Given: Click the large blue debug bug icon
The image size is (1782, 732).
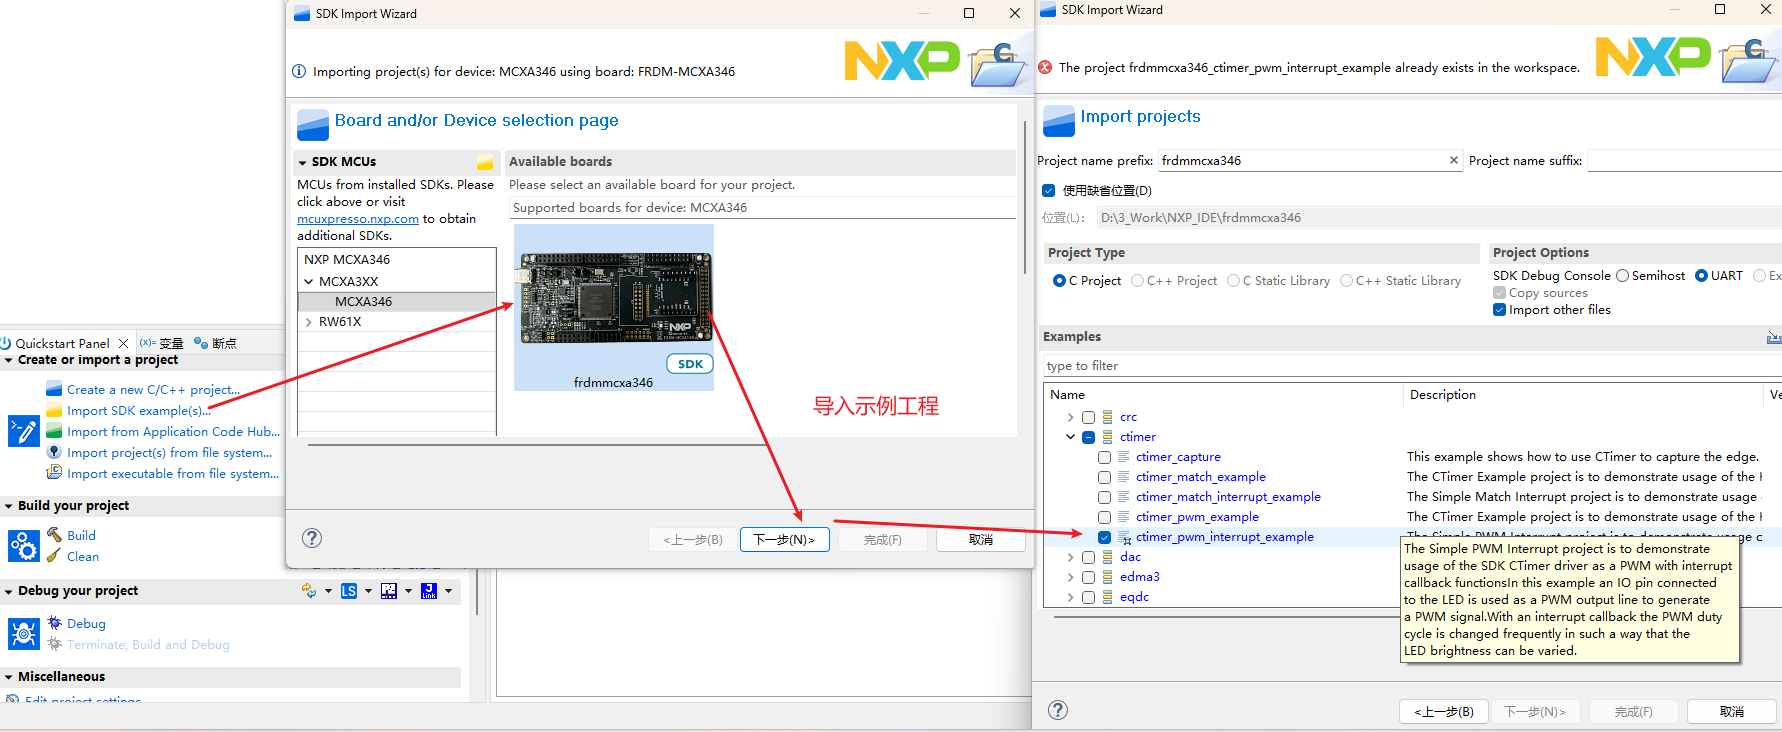Looking at the screenshot, I should pyautogui.click(x=23, y=633).
